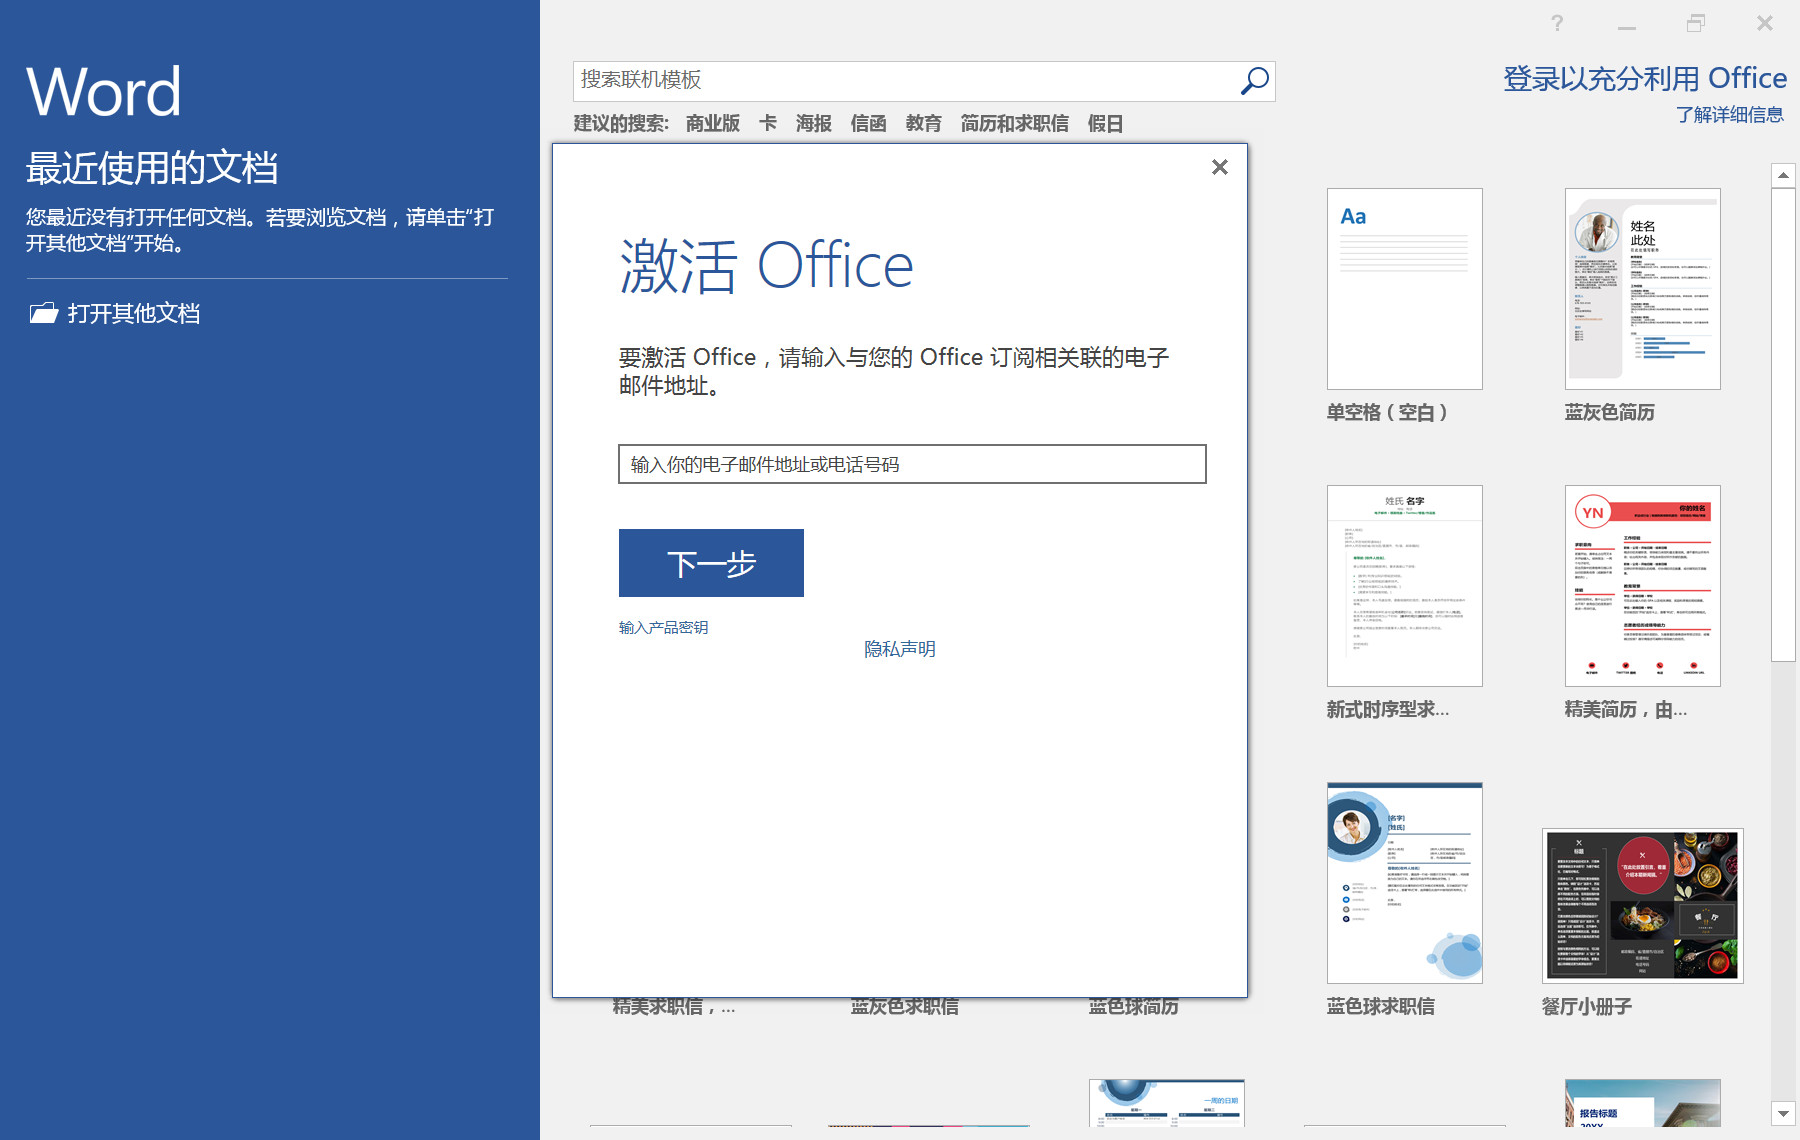Open the 隐私声明 link
This screenshot has width=1800, height=1140.
pos(900,649)
